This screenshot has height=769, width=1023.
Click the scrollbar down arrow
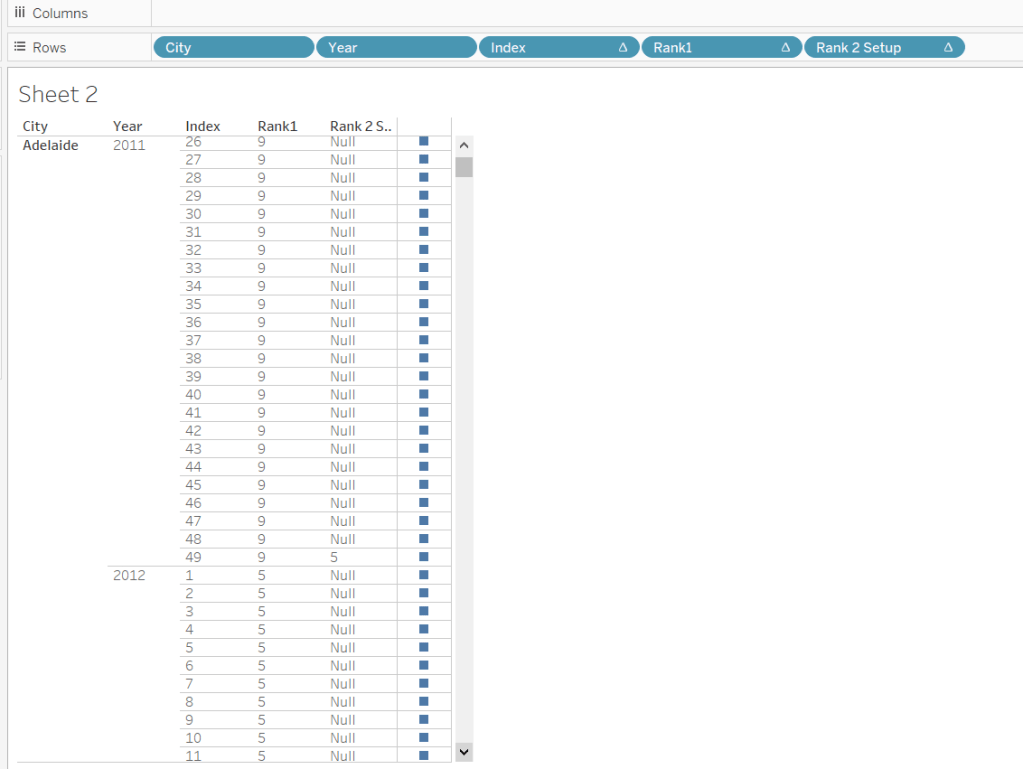463,750
